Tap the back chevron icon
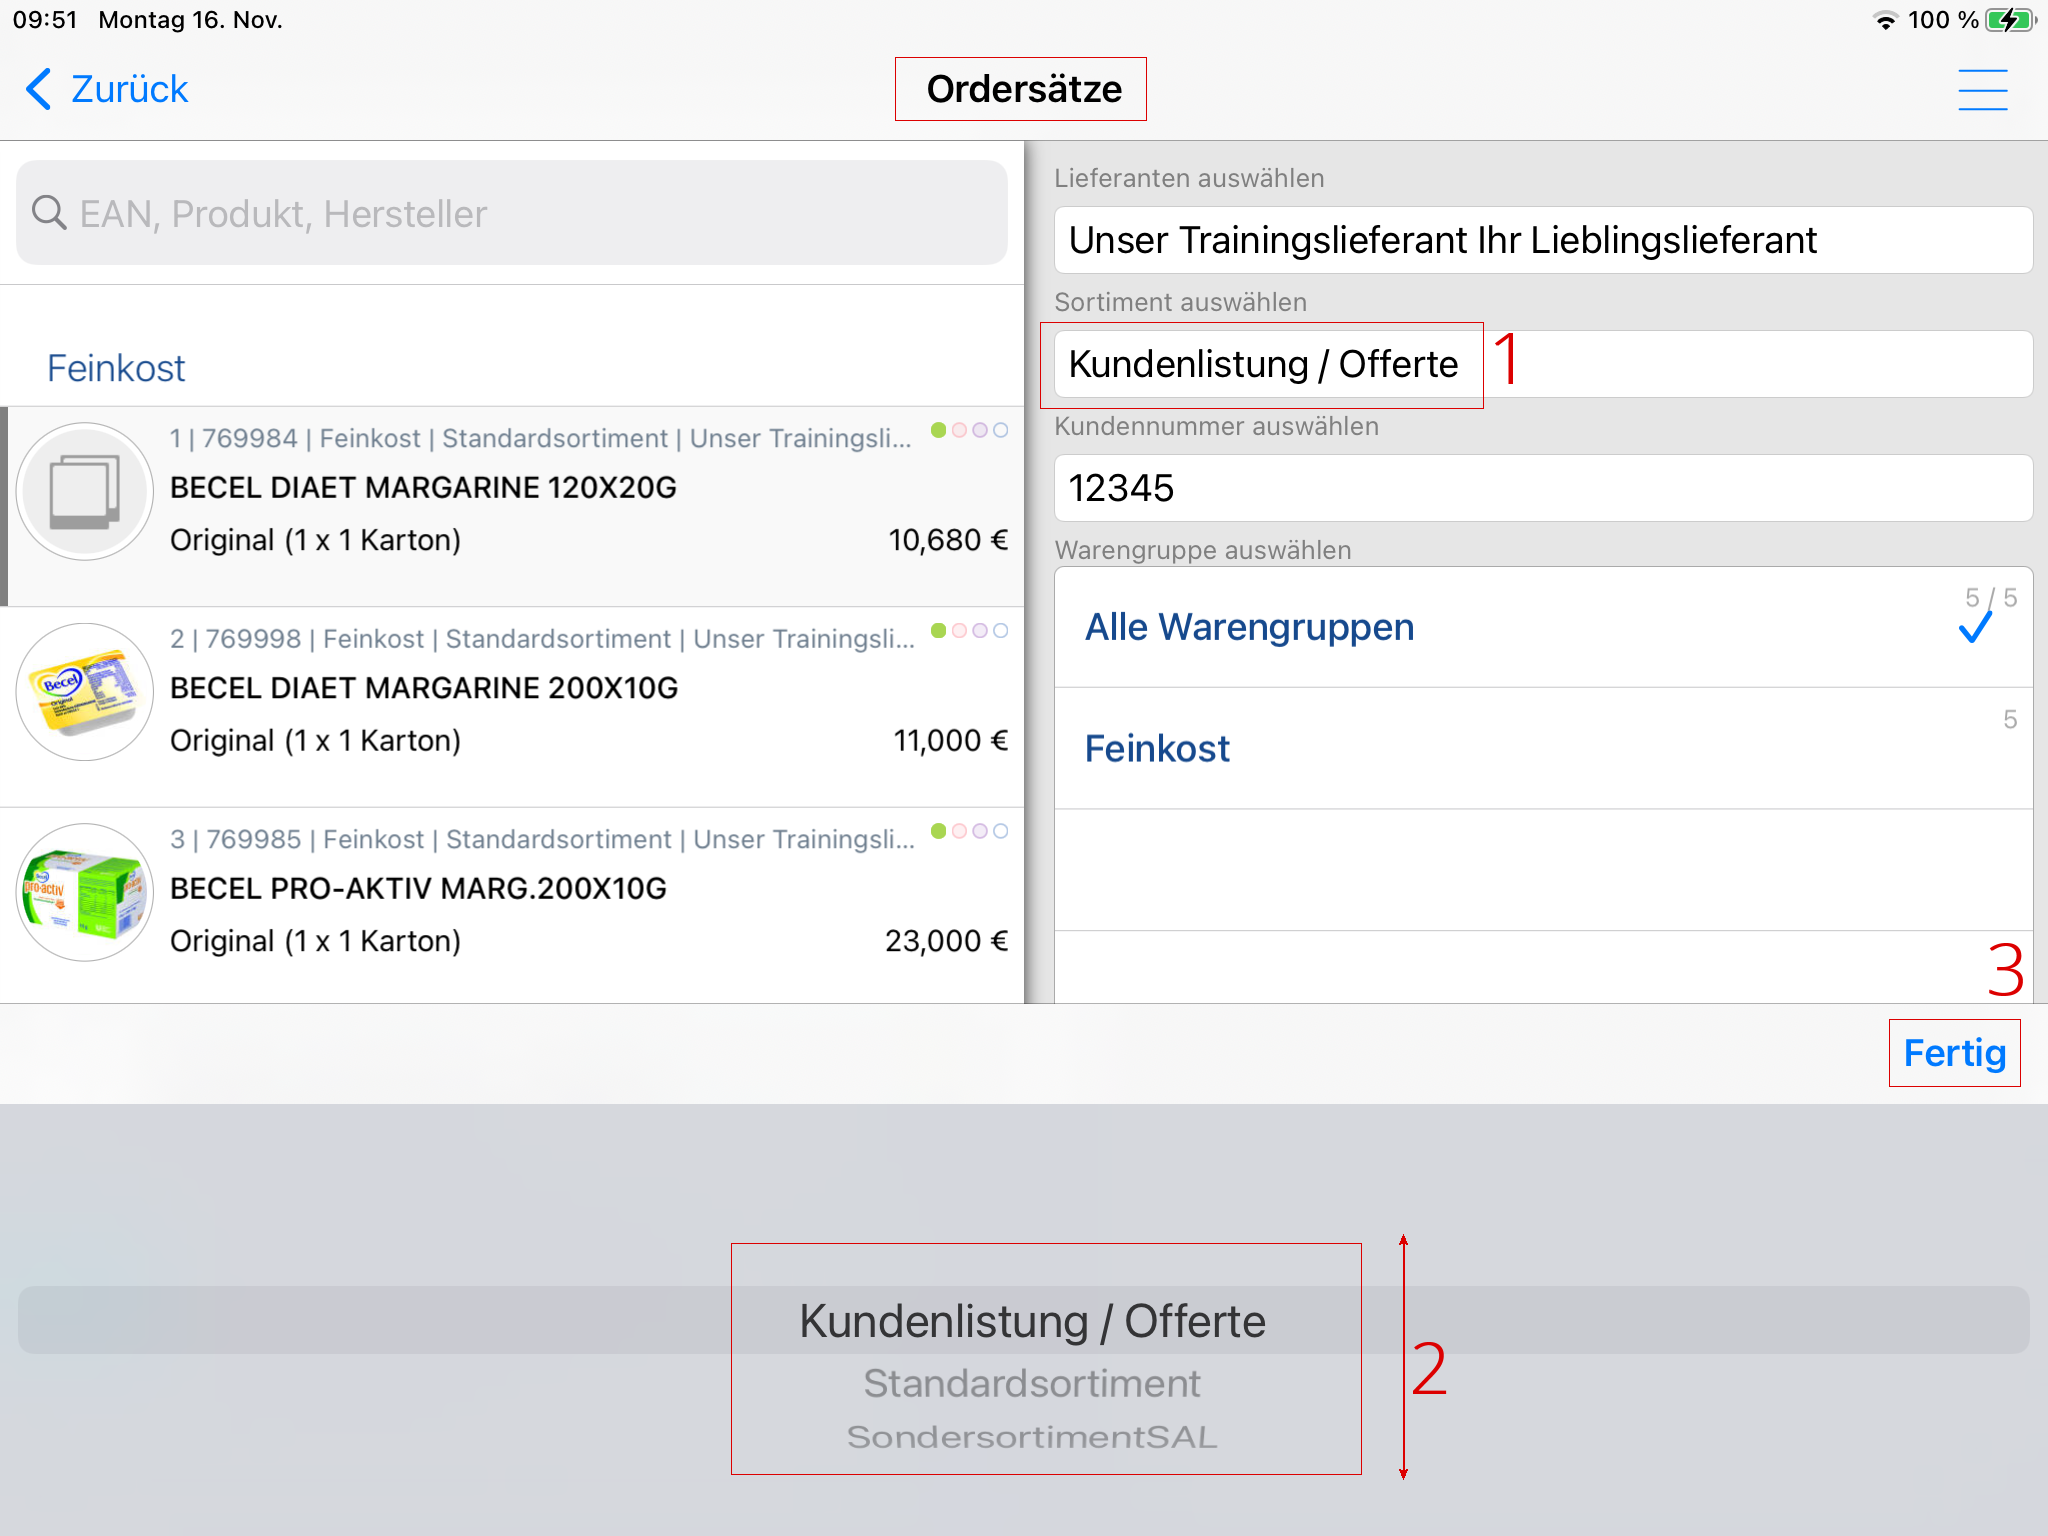 coord(38,90)
